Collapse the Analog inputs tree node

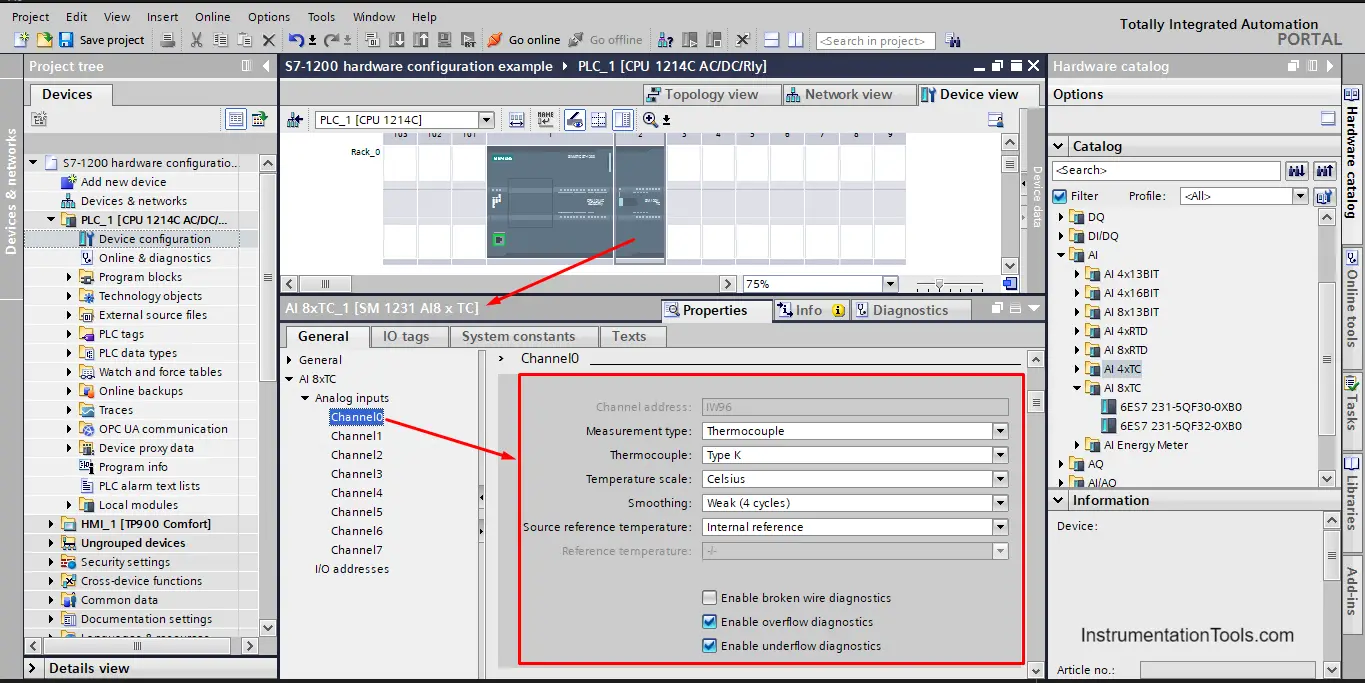click(305, 398)
